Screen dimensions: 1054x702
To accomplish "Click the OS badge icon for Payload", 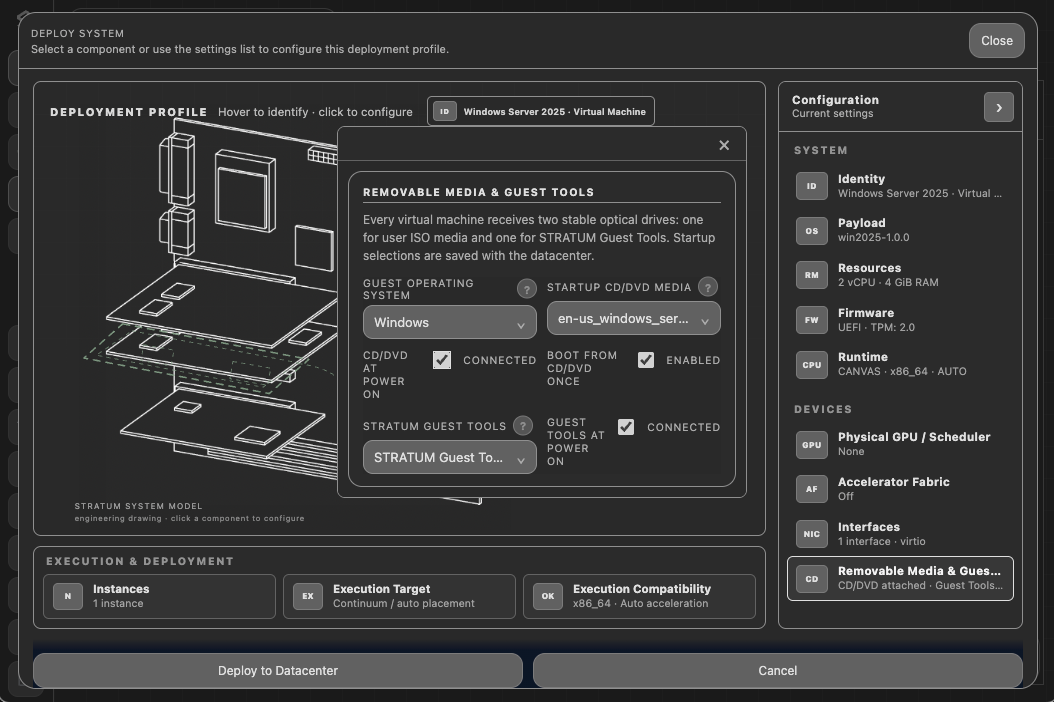I will tap(811, 231).
